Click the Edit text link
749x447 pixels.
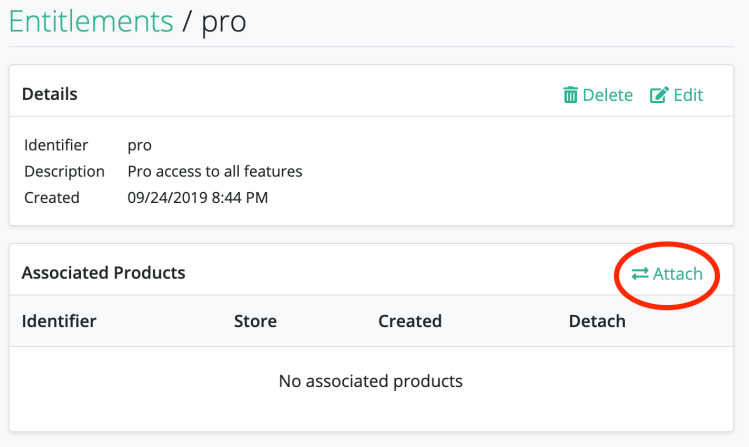pyautogui.click(x=688, y=95)
